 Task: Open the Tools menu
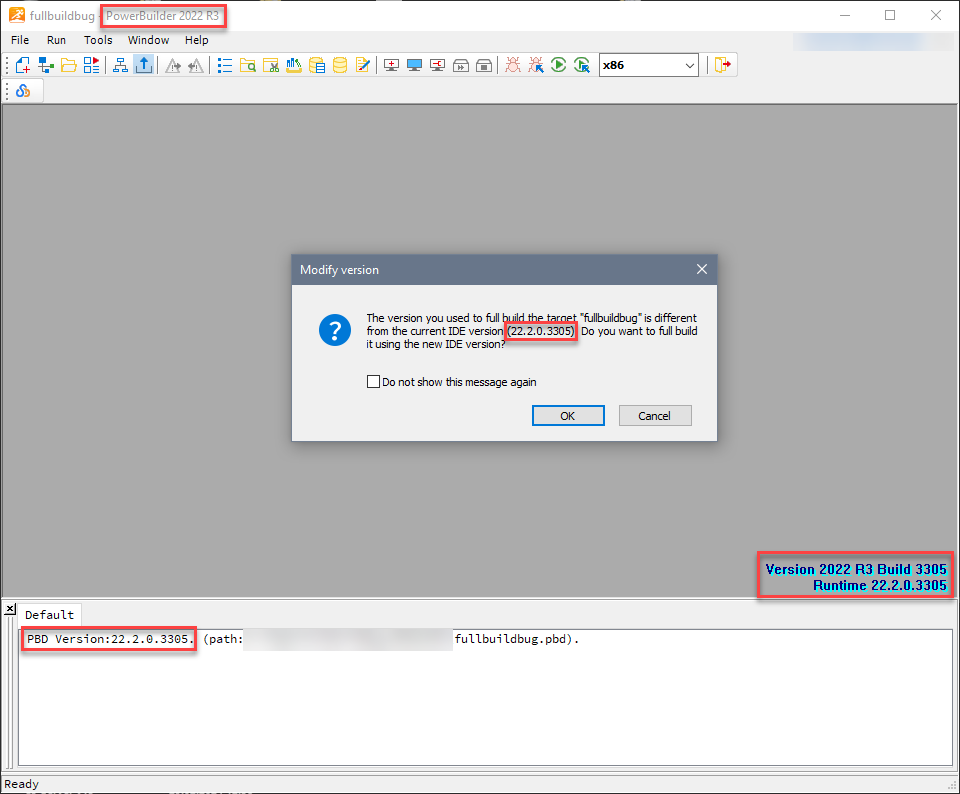click(x=98, y=40)
